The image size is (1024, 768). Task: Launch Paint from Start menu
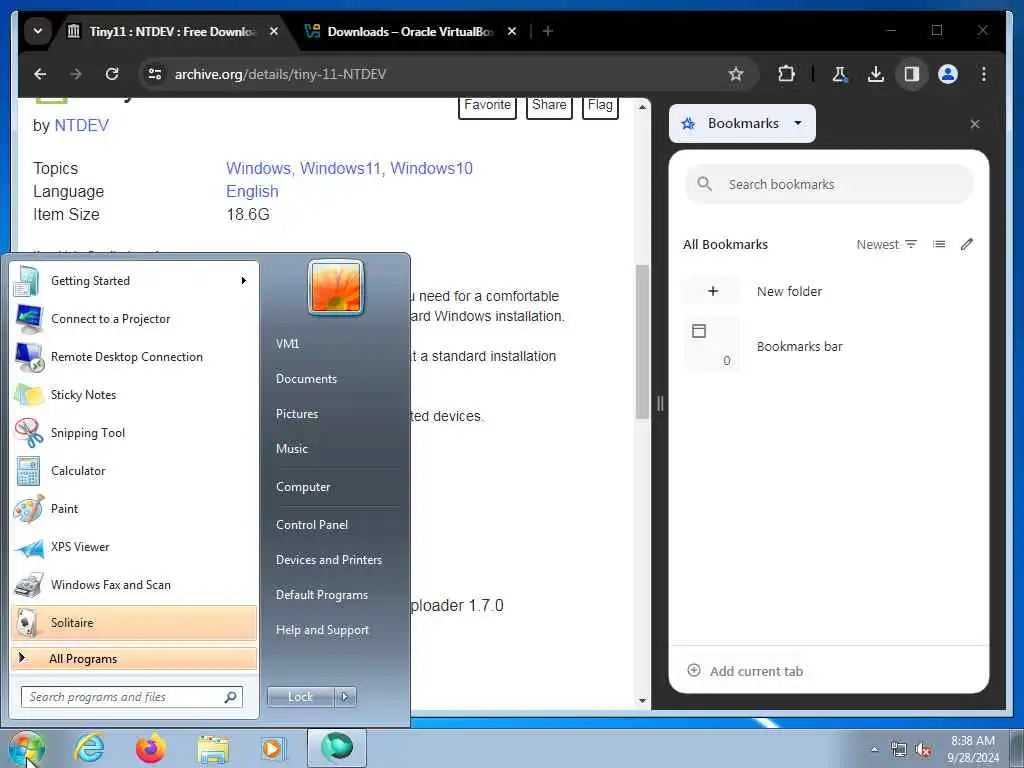click(134, 509)
